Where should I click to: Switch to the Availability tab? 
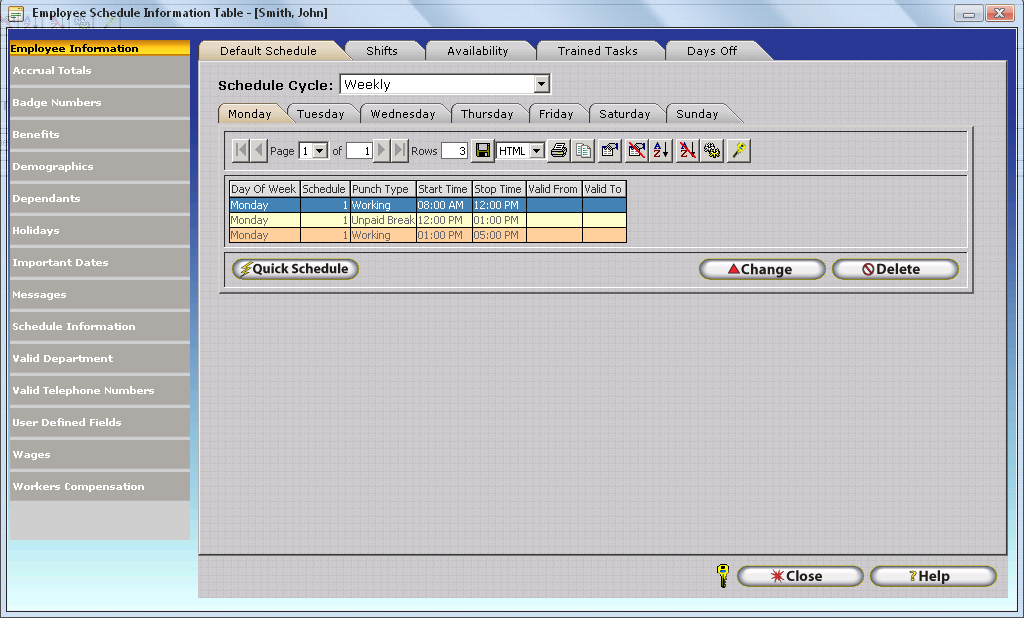tap(477, 51)
